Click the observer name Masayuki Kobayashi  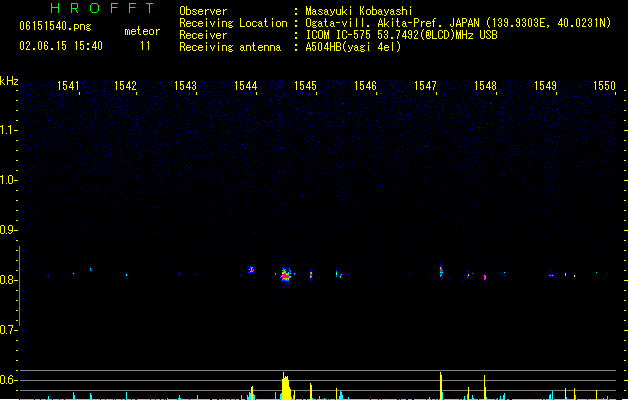(x=359, y=11)
